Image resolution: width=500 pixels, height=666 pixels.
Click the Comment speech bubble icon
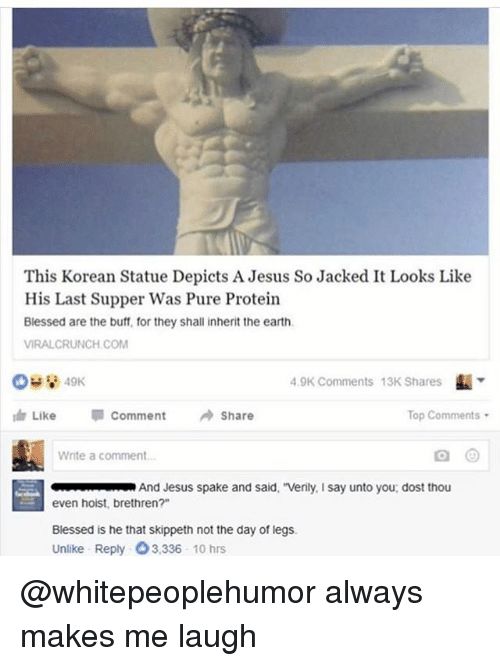98,415
